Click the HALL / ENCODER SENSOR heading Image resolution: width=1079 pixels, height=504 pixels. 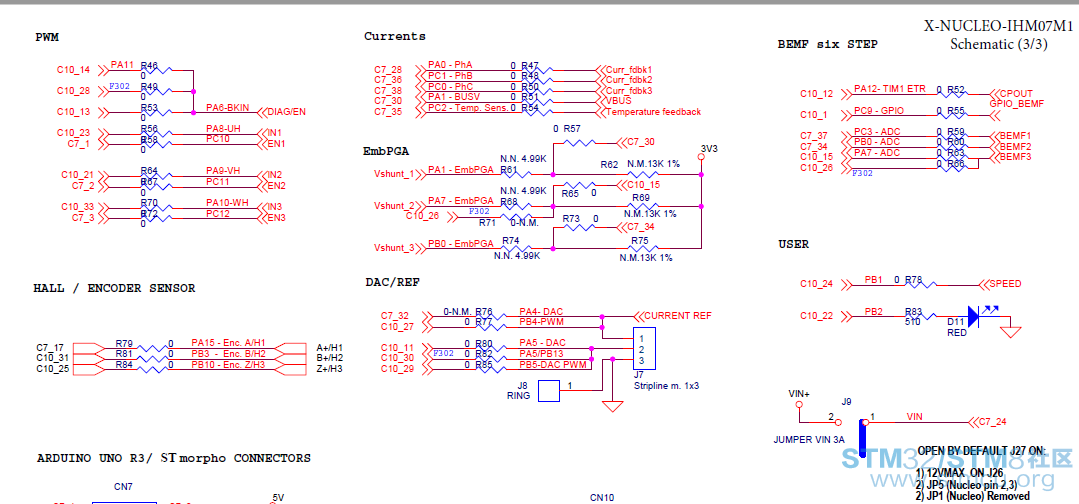click(x=114, y=288)
